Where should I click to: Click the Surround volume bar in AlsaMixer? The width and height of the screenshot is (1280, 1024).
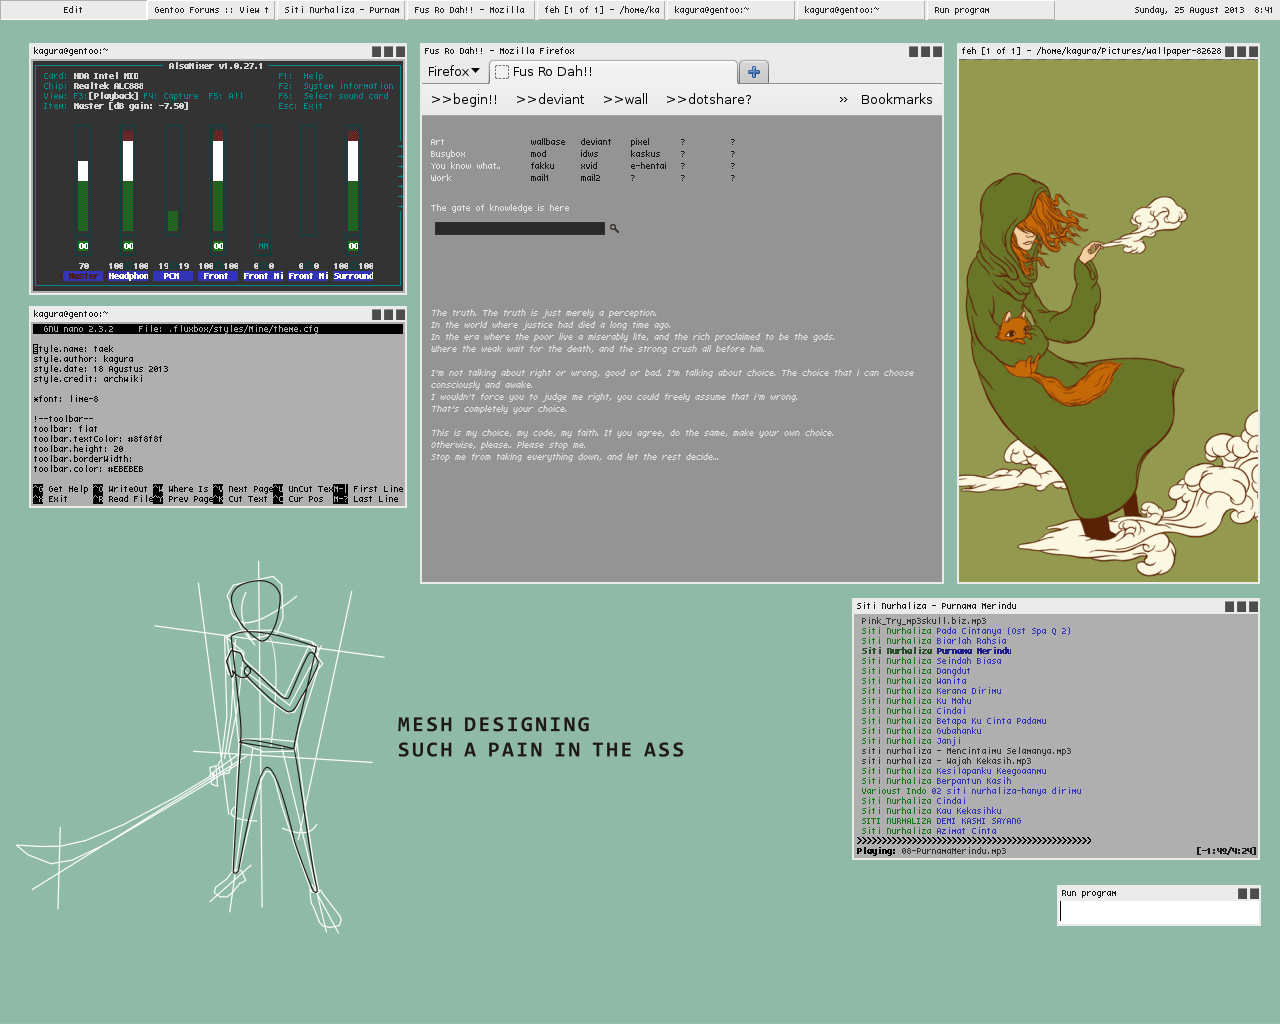point(353,181)
